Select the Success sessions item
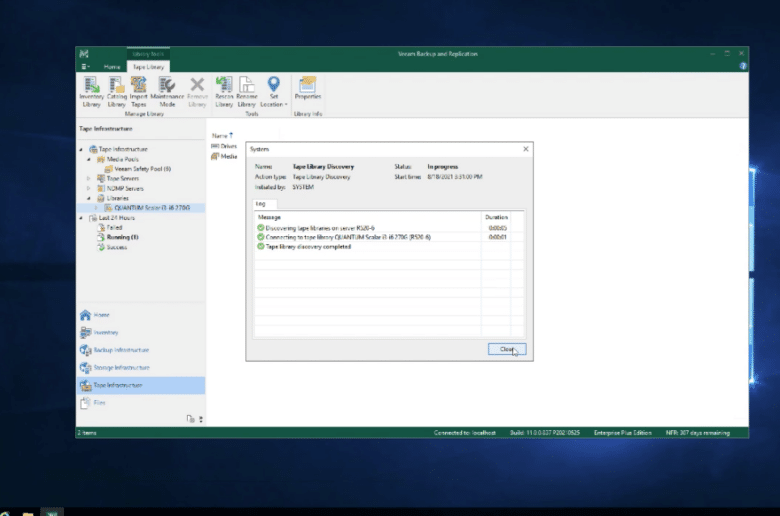 tap(112, 247)
